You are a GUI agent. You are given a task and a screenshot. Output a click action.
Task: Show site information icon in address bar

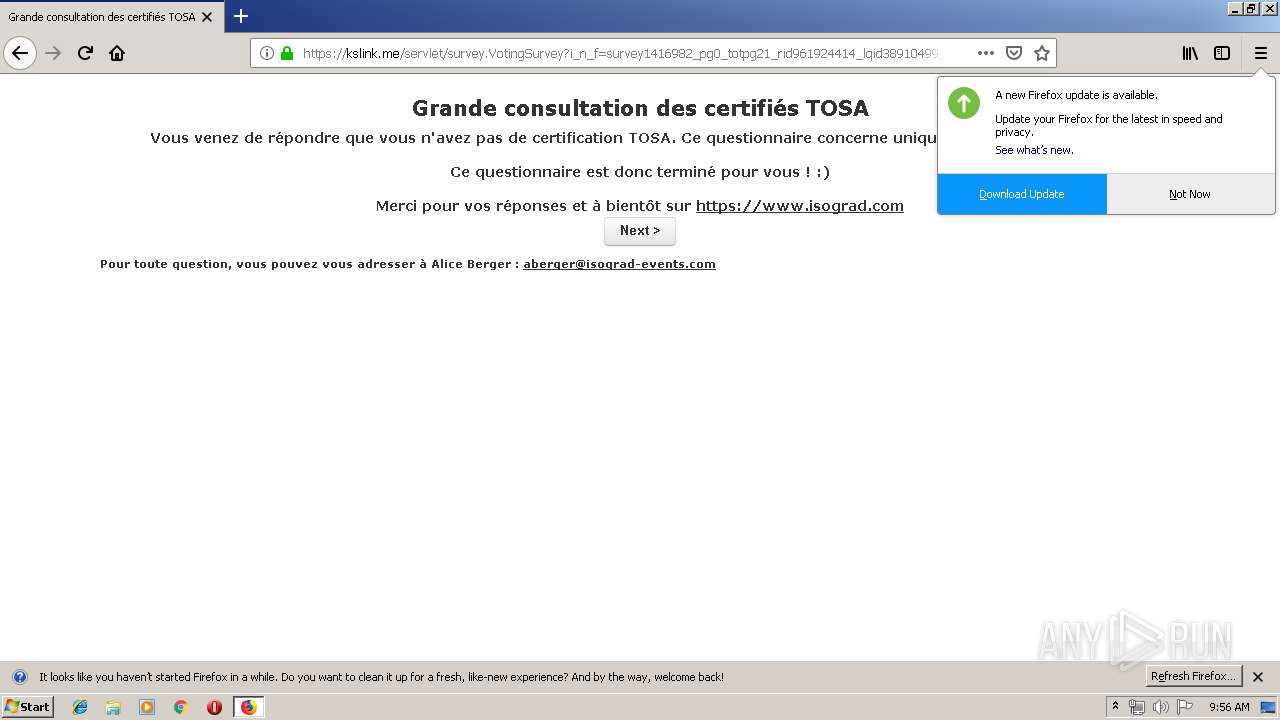pos(267,53)
